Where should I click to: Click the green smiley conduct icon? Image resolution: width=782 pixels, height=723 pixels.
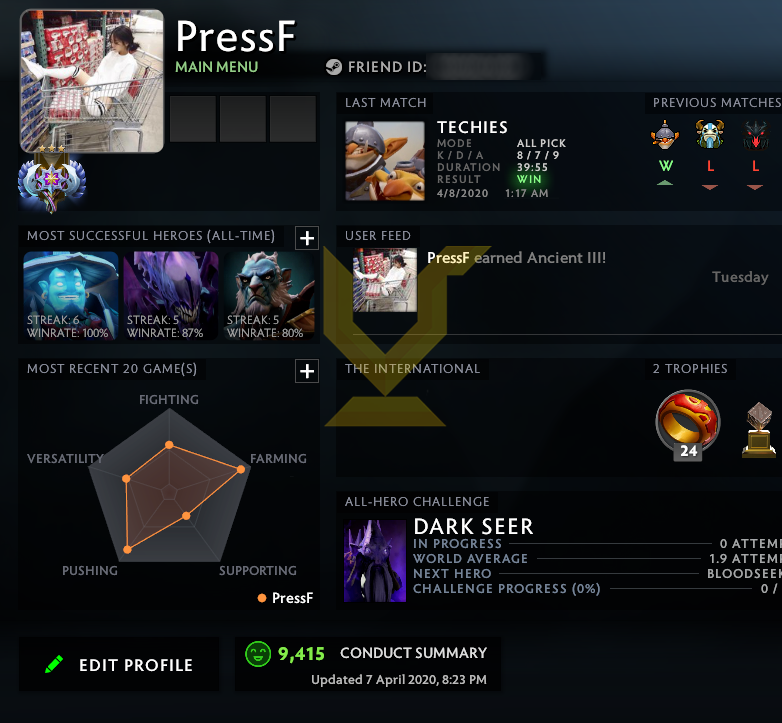[x=258, y=654]
